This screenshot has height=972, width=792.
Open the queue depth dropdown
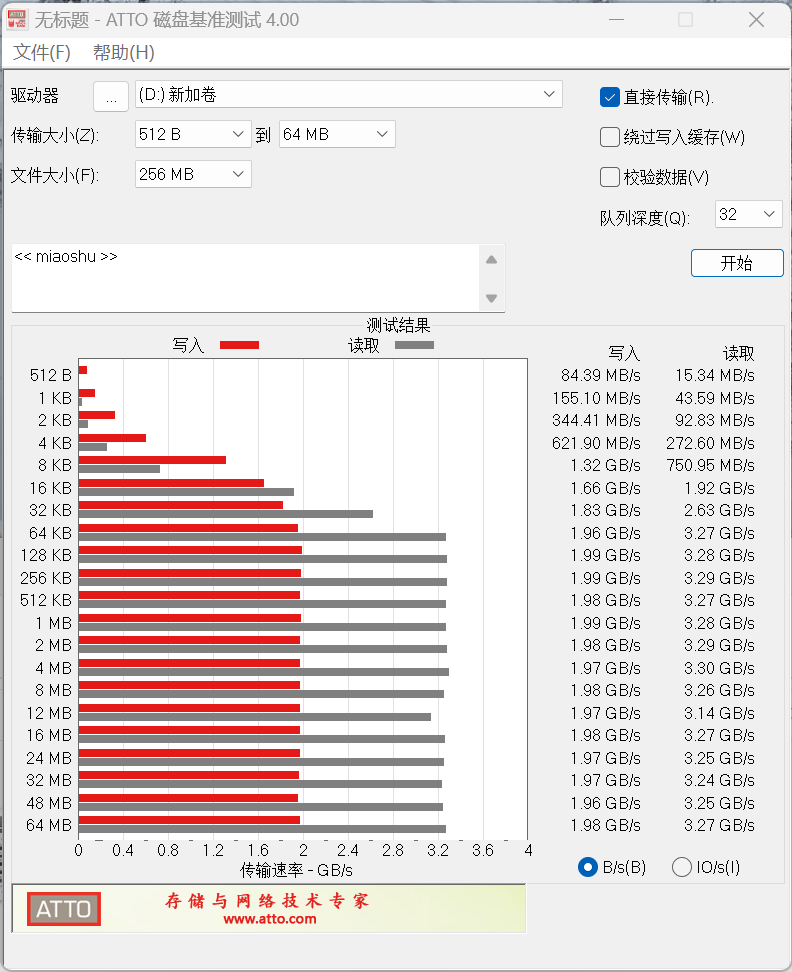pos(769,214)
